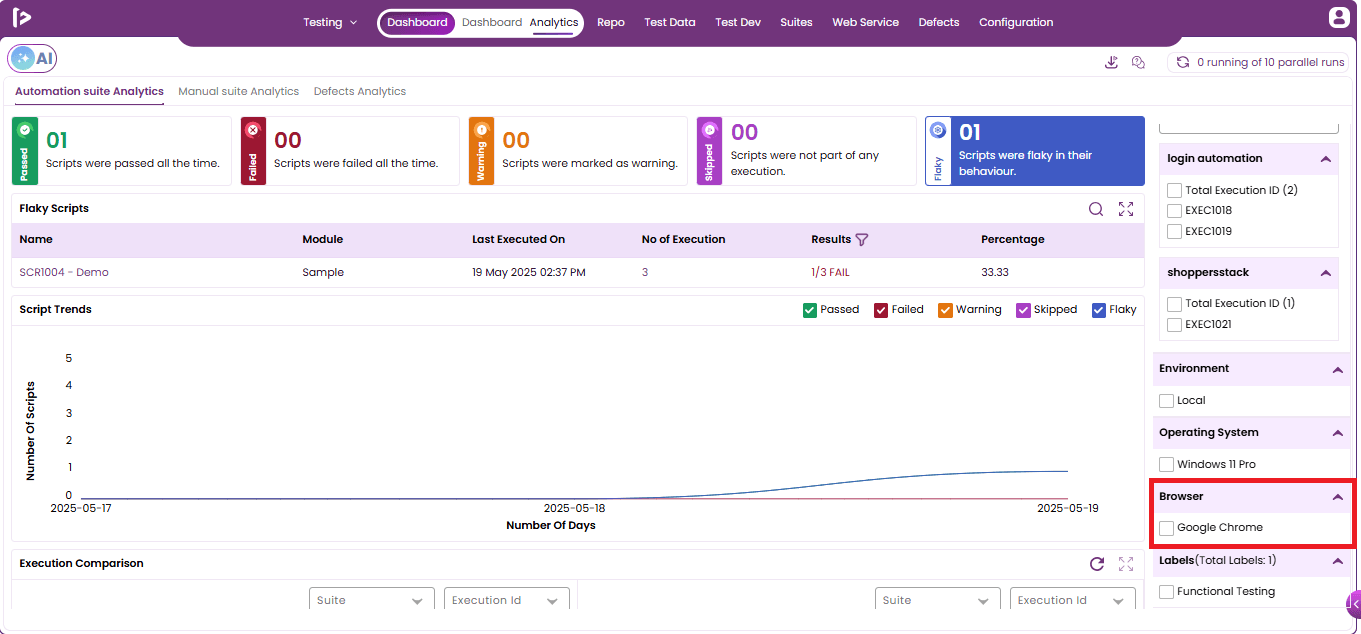Viewport: 1361px width, 634px height.
Task: Switch to Manual suite Analytics tab
Action: (x=239, y=91)
